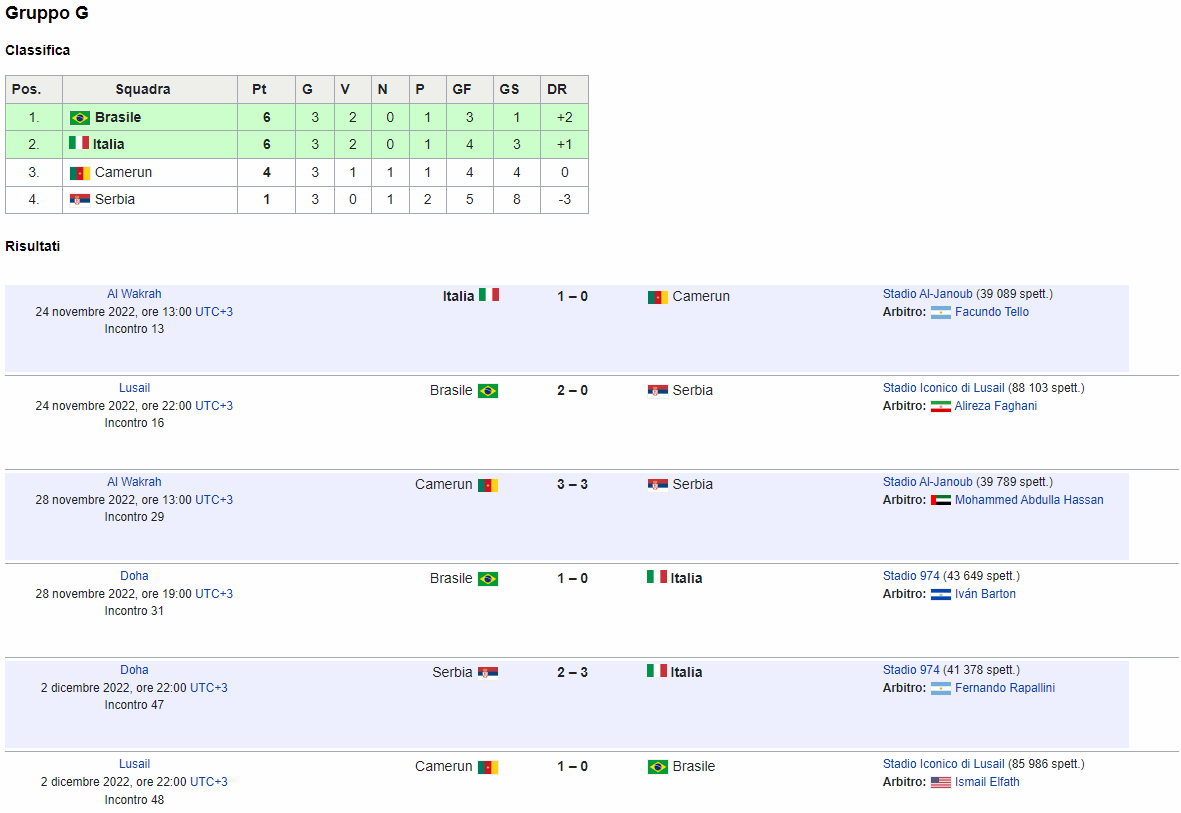Click the UTC+3 link for Incontro 16
Screen dimensions: 1181x813
click(x=214, y=405)
